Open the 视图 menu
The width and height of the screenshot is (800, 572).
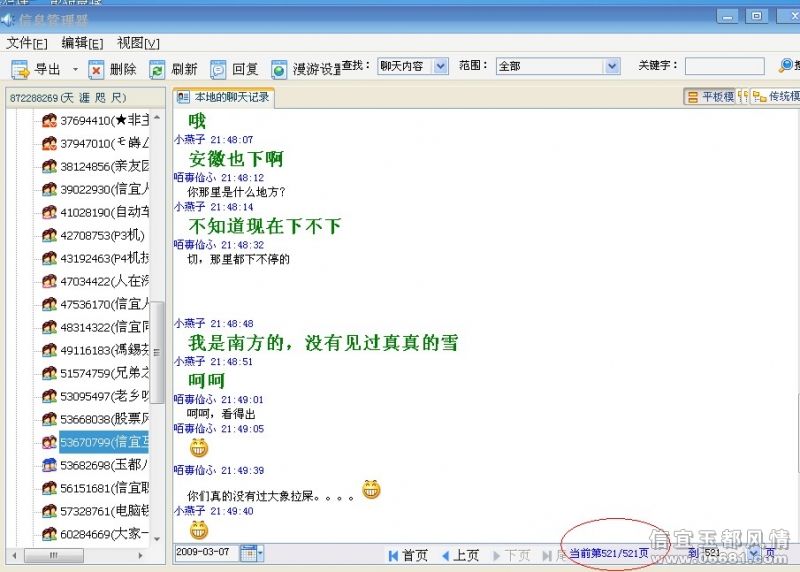coord(138,43)
